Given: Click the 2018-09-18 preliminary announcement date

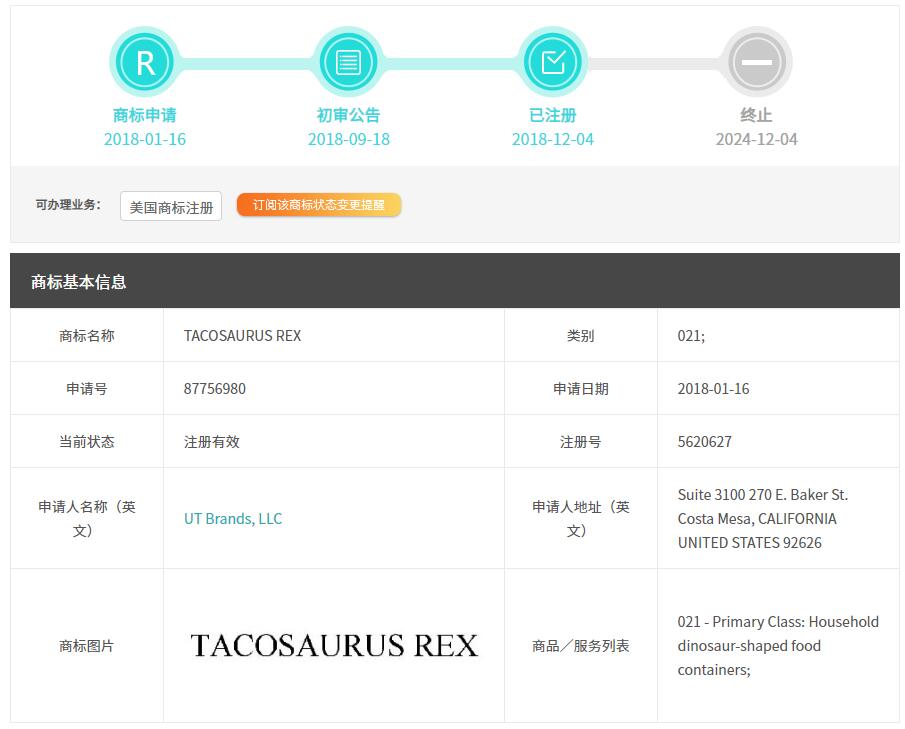Looking at the screenshot, I should point(348,139).
